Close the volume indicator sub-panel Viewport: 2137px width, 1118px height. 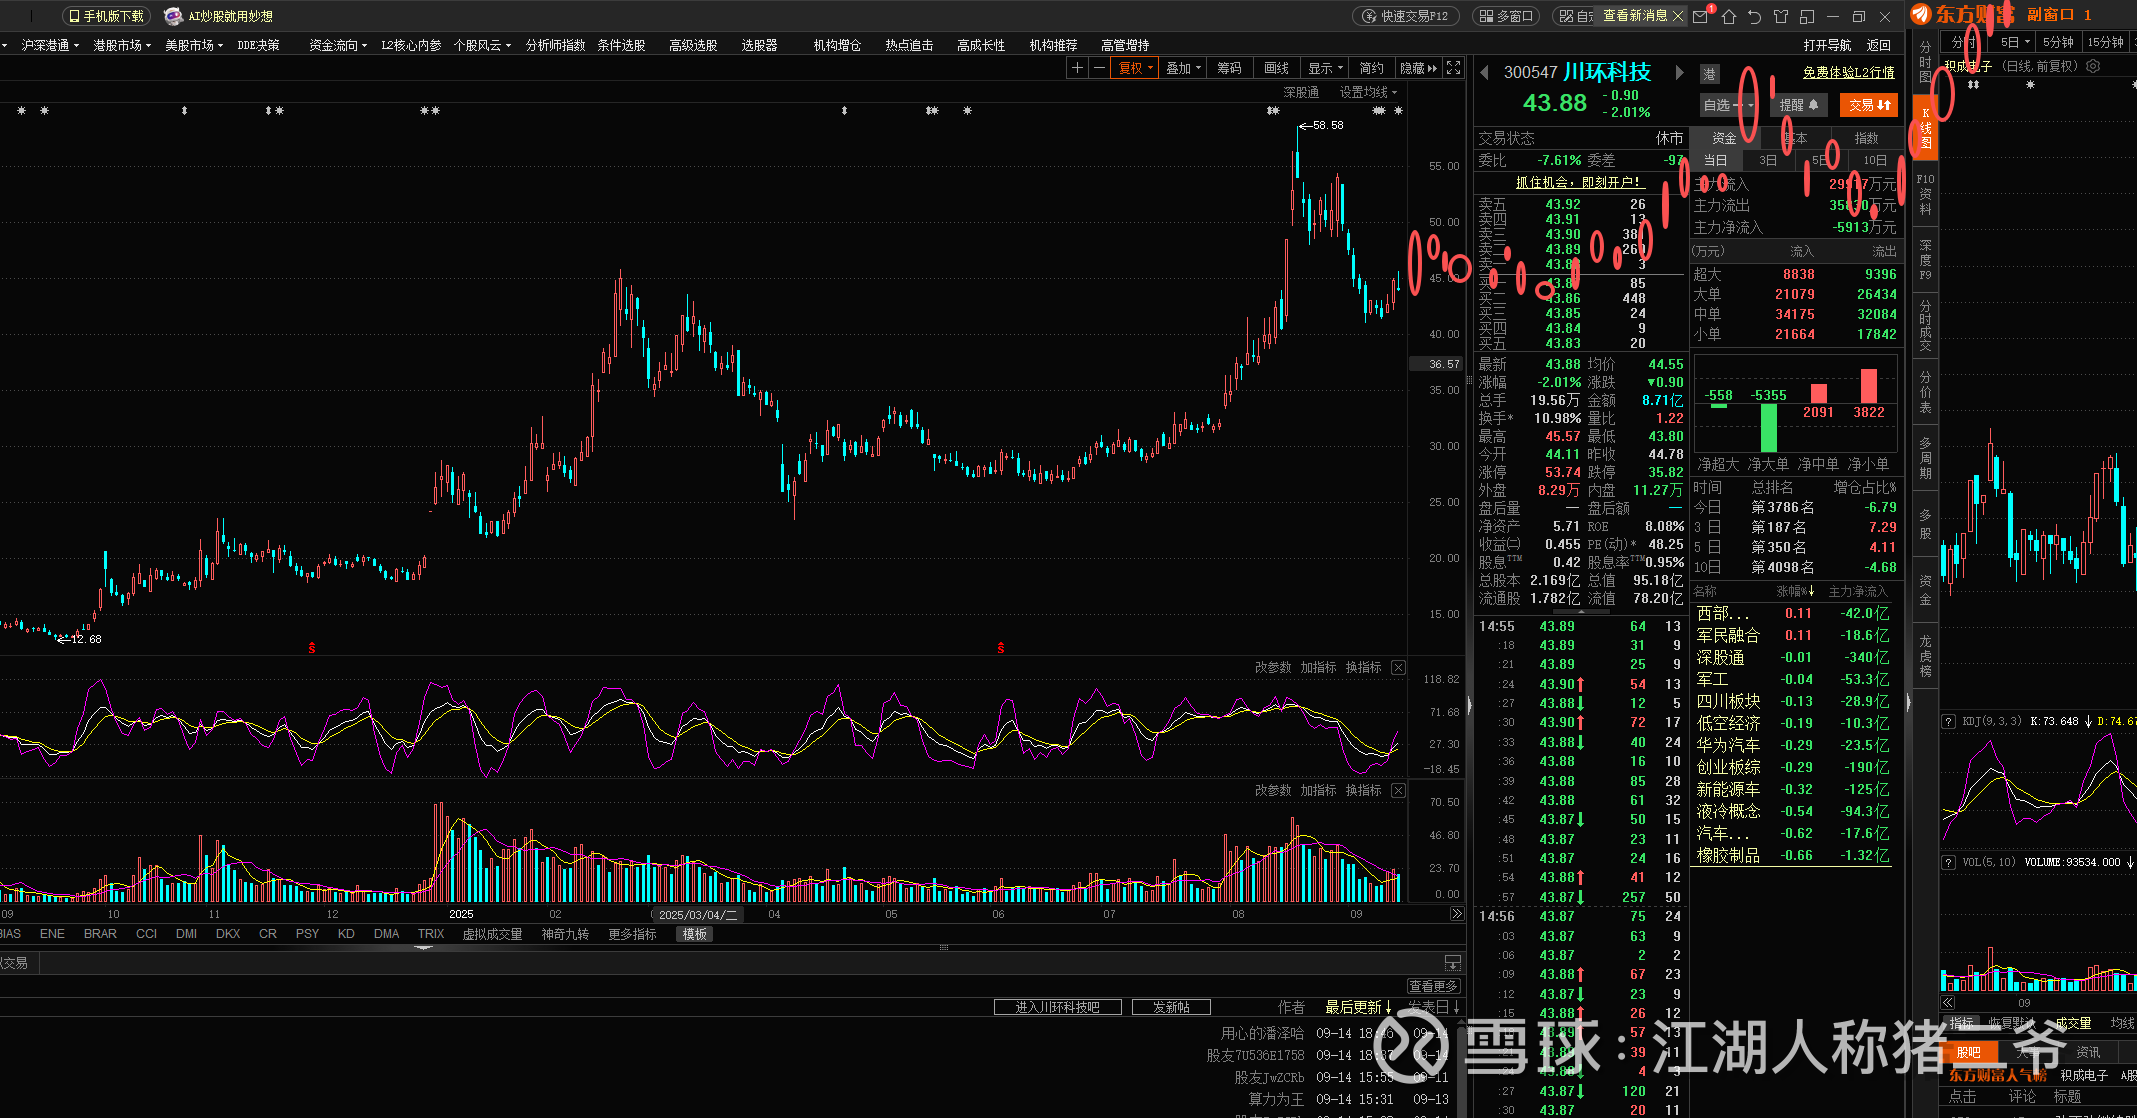(1398, 790)
